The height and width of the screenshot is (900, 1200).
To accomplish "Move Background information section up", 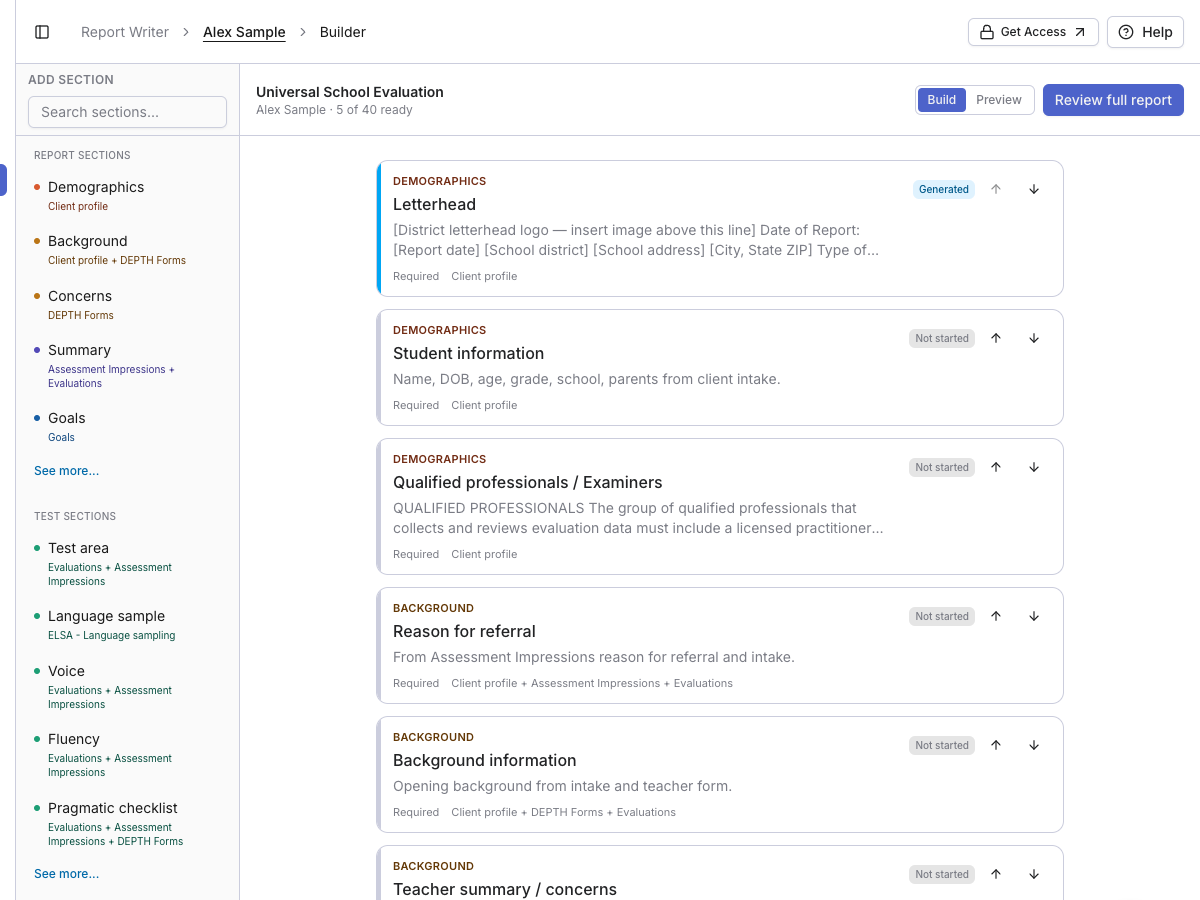I will coord(996,745).
